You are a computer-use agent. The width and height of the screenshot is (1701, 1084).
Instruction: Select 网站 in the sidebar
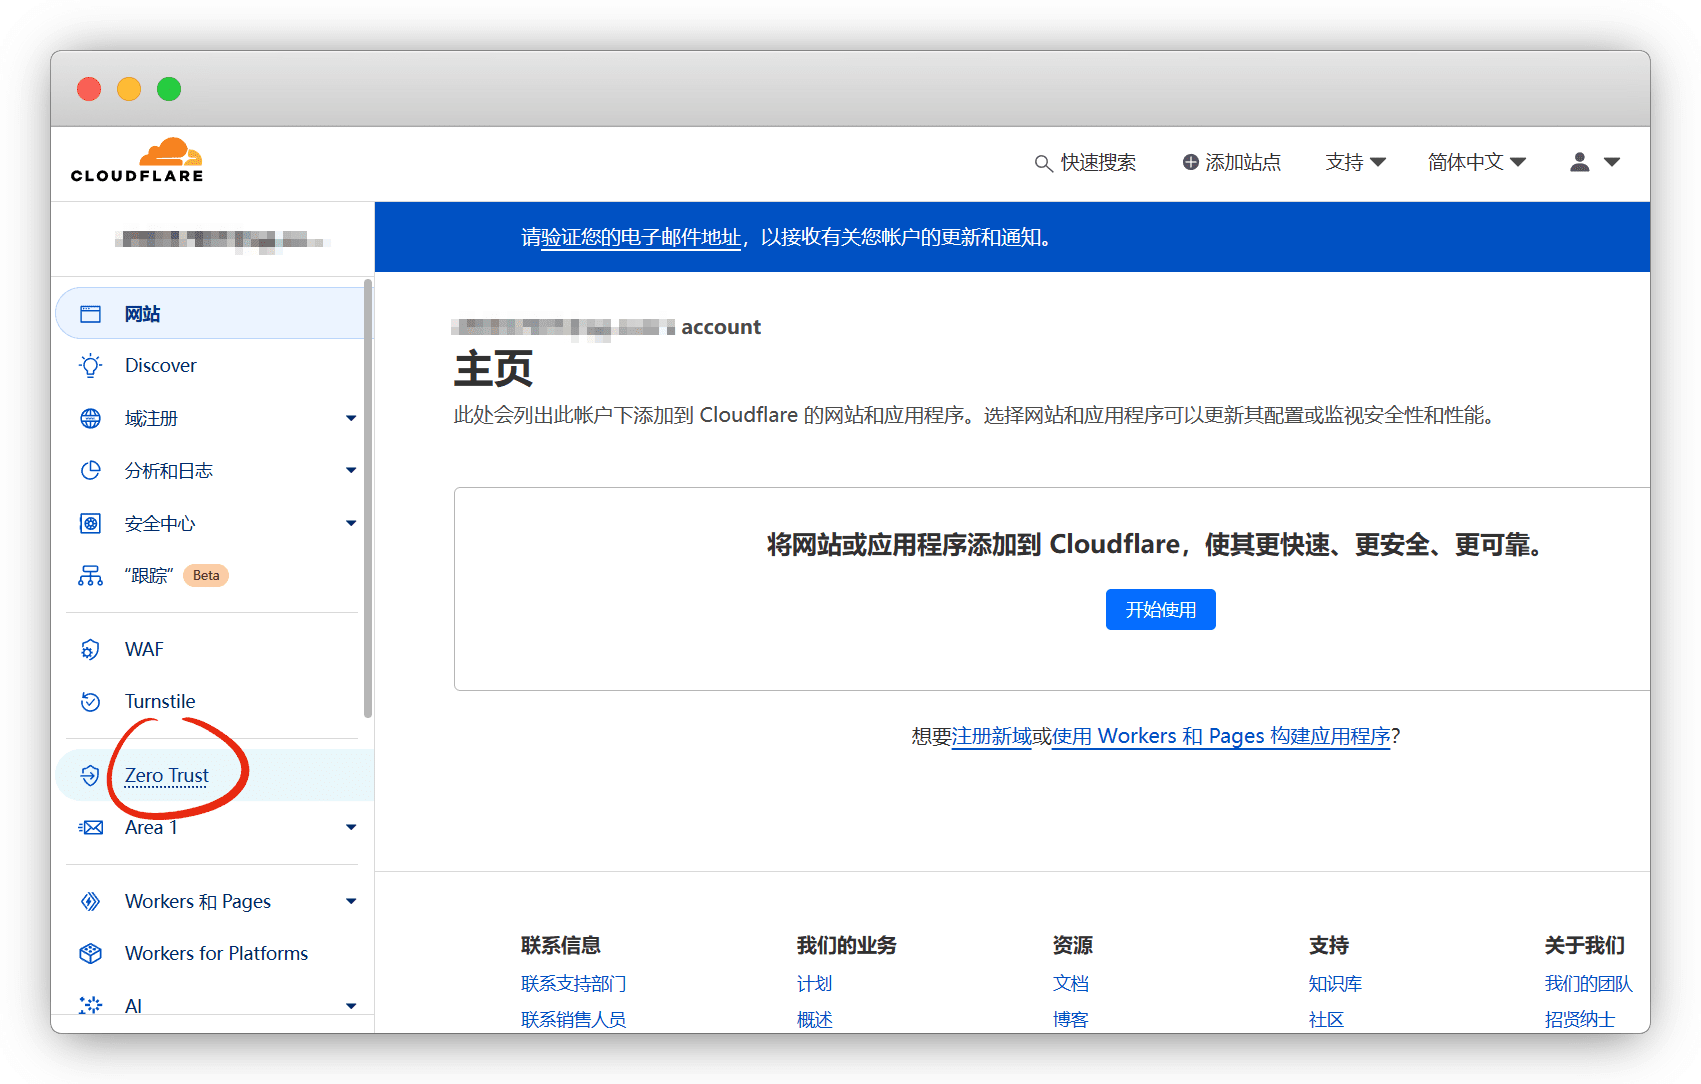(x=212, y=314)
